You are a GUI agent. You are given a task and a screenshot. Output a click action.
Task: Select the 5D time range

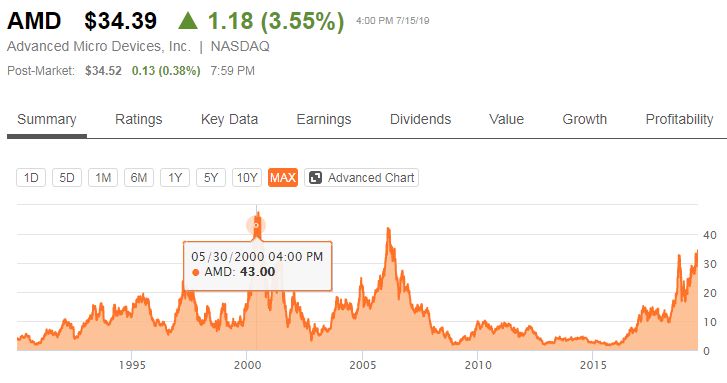(x=67, y=178)
